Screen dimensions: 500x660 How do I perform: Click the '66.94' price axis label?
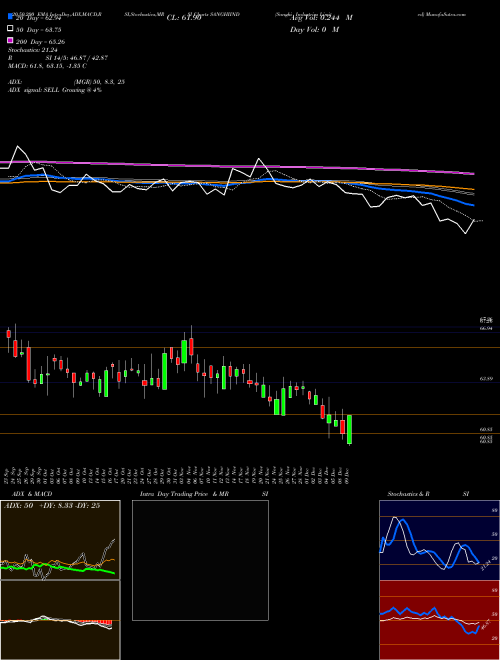pos(486,328)
